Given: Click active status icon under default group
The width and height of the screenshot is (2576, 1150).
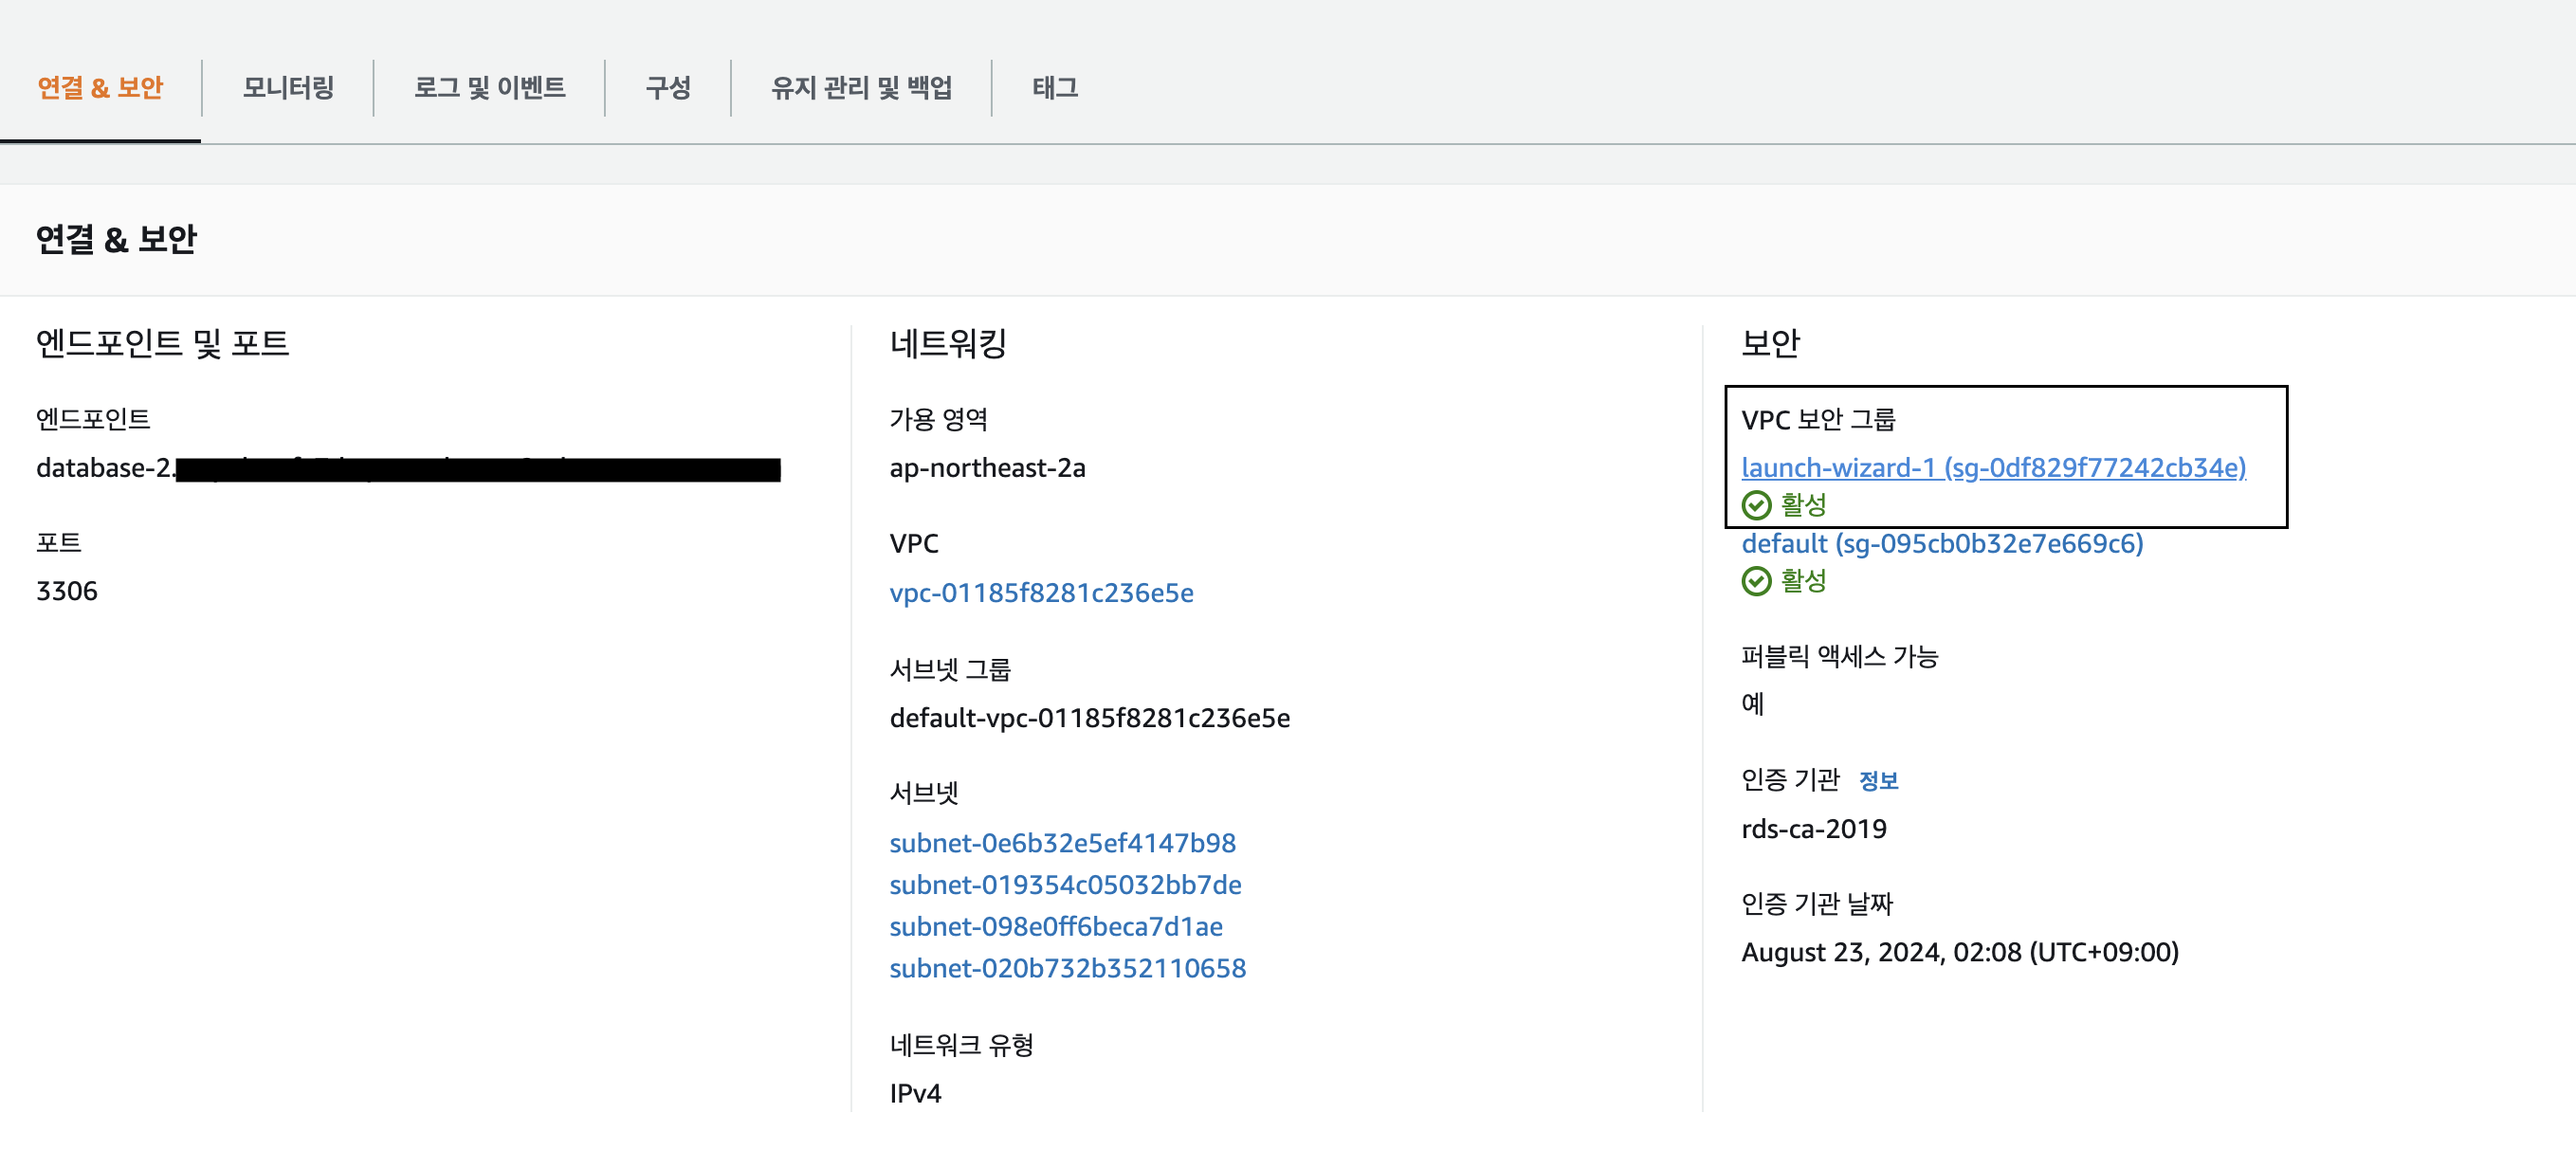Looking at the screenshot, I should (x=1756, y=581).
